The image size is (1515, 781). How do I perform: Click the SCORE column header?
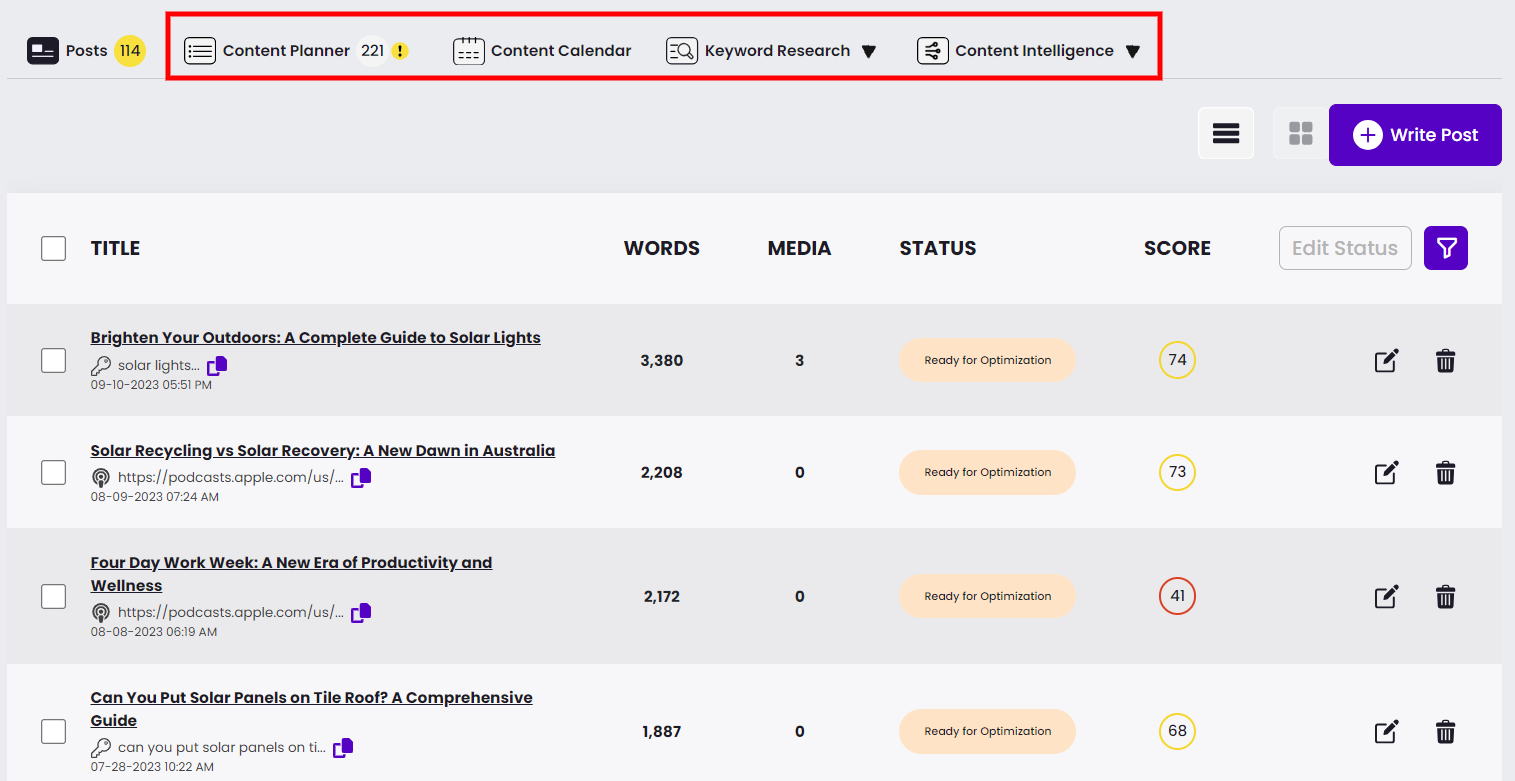[1177, 248]
